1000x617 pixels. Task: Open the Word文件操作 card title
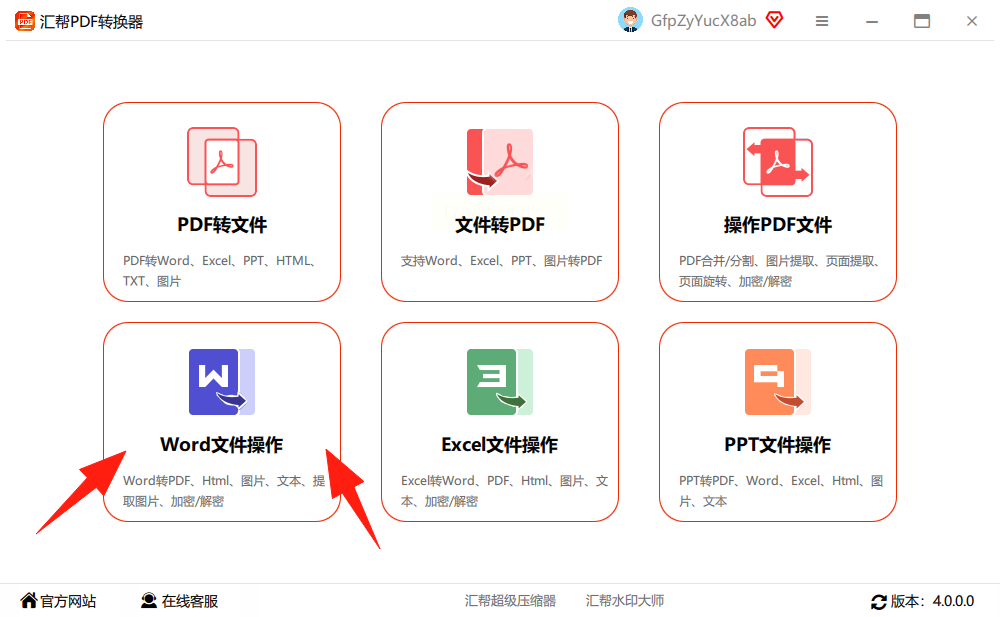pyautogui.click(x=221, y=445)
